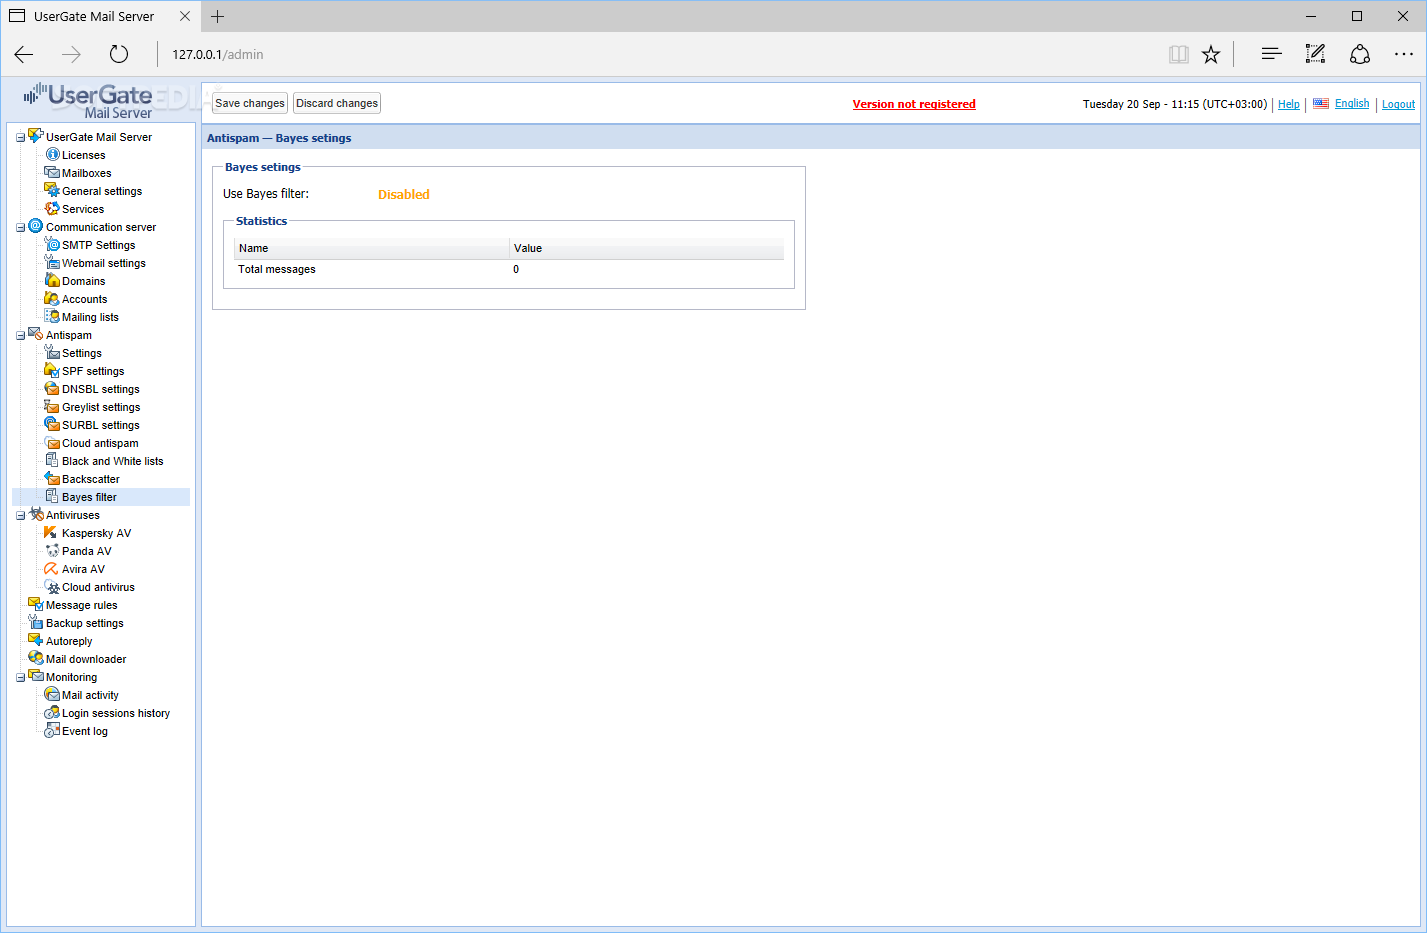Click the Mail activity icon
The width and height of the screenshot is (1427, 933).
52,694
